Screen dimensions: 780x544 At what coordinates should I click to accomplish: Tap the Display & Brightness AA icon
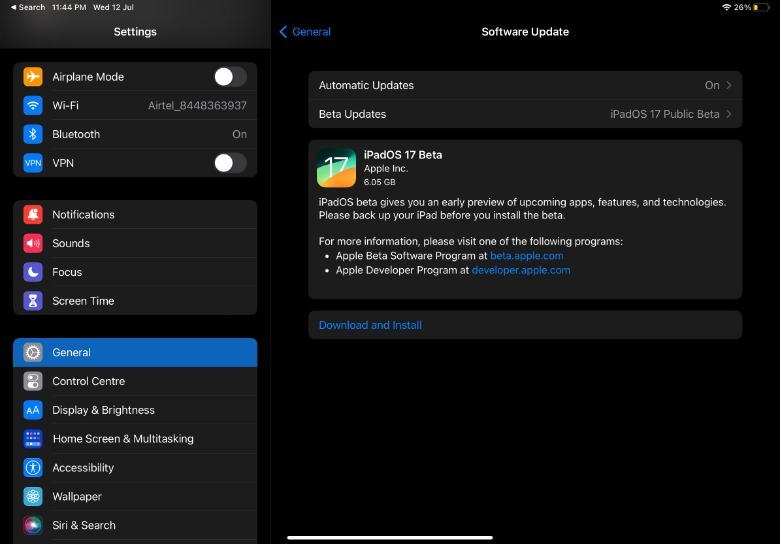(33, 410)
